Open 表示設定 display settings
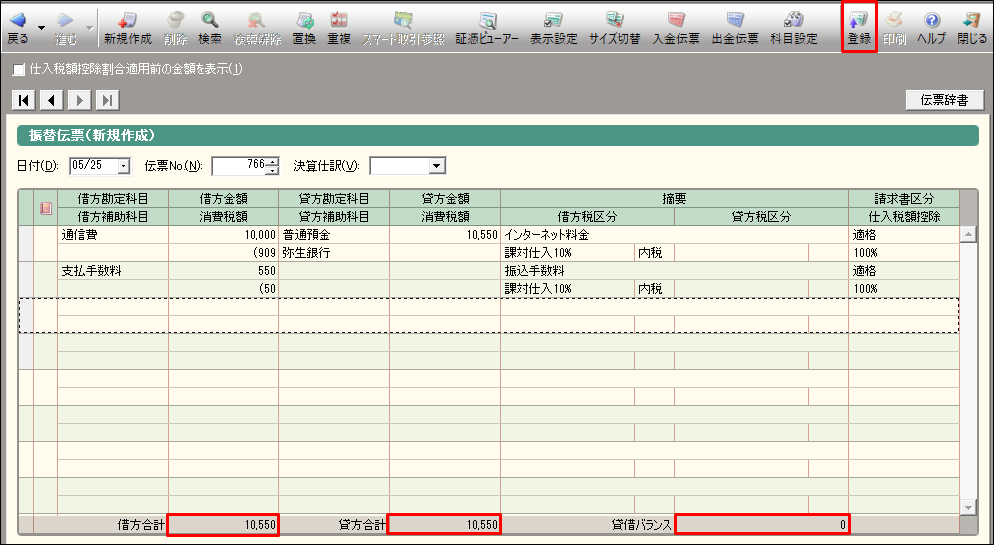Screen dimensions: 994x545 pos(553,27)
